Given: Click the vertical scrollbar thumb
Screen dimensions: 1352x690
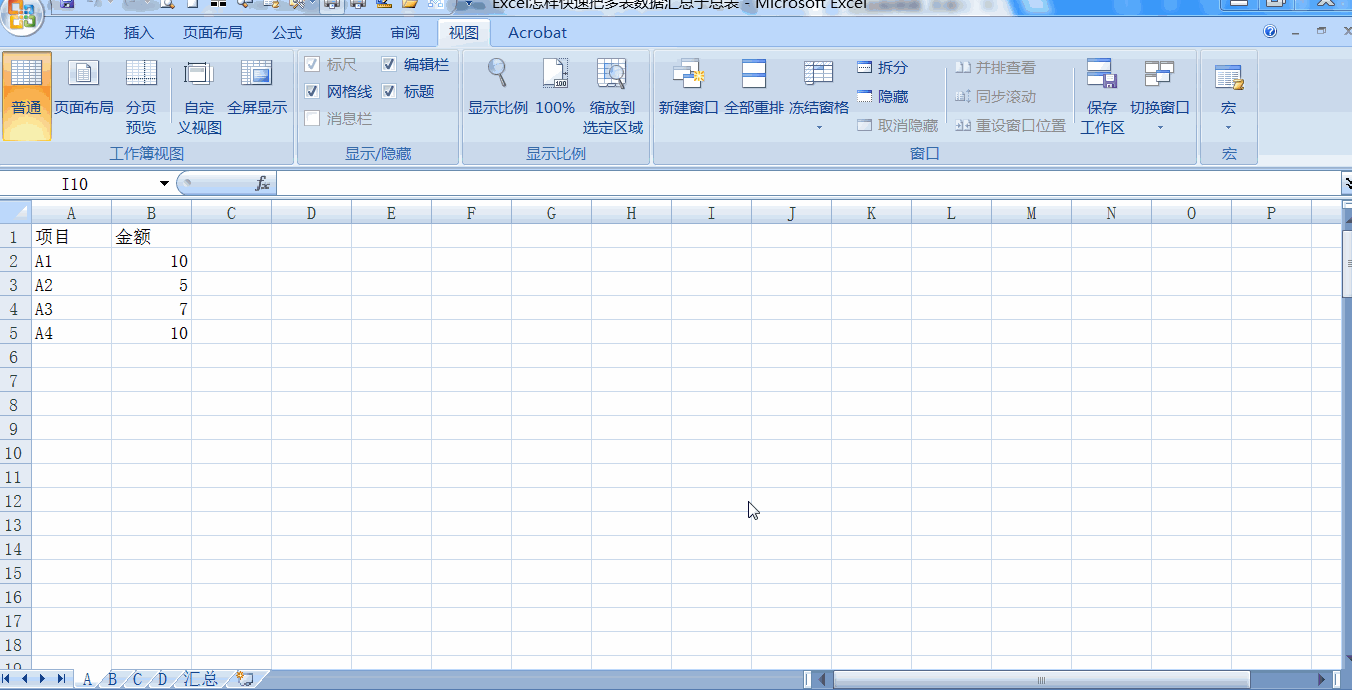Looking at the screenshot, I should [x=1346, y=264].
